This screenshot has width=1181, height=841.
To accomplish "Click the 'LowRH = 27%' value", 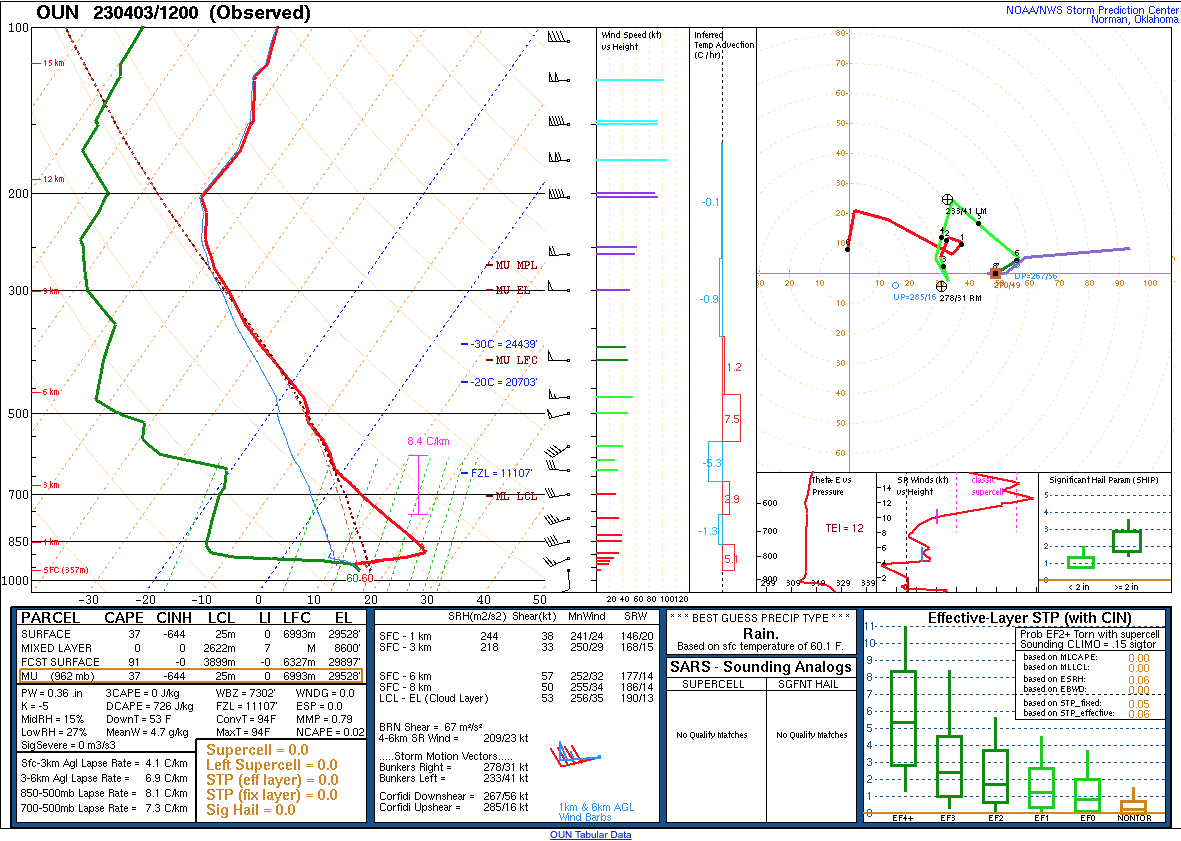I will click(53, 732).
